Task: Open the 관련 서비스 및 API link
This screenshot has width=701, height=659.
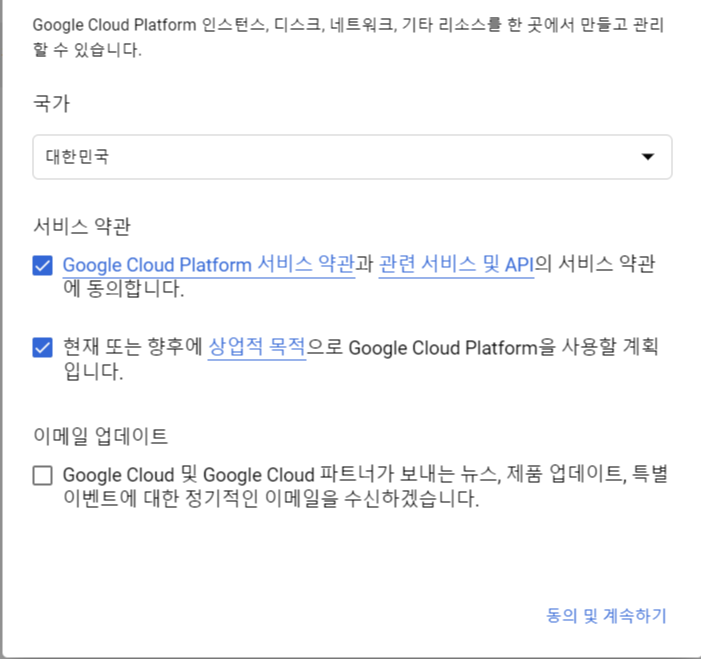Action: coord(456,264)
